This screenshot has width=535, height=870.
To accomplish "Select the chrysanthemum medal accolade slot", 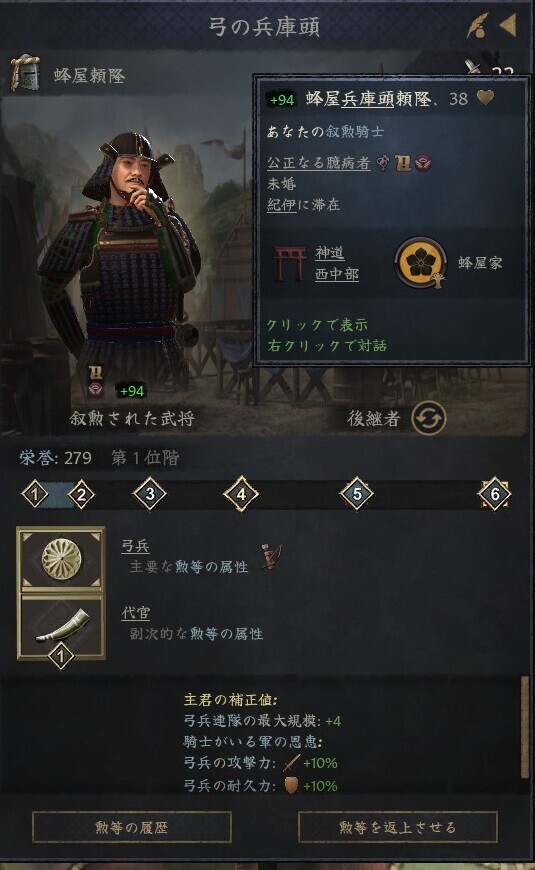I will click(61, 559).
